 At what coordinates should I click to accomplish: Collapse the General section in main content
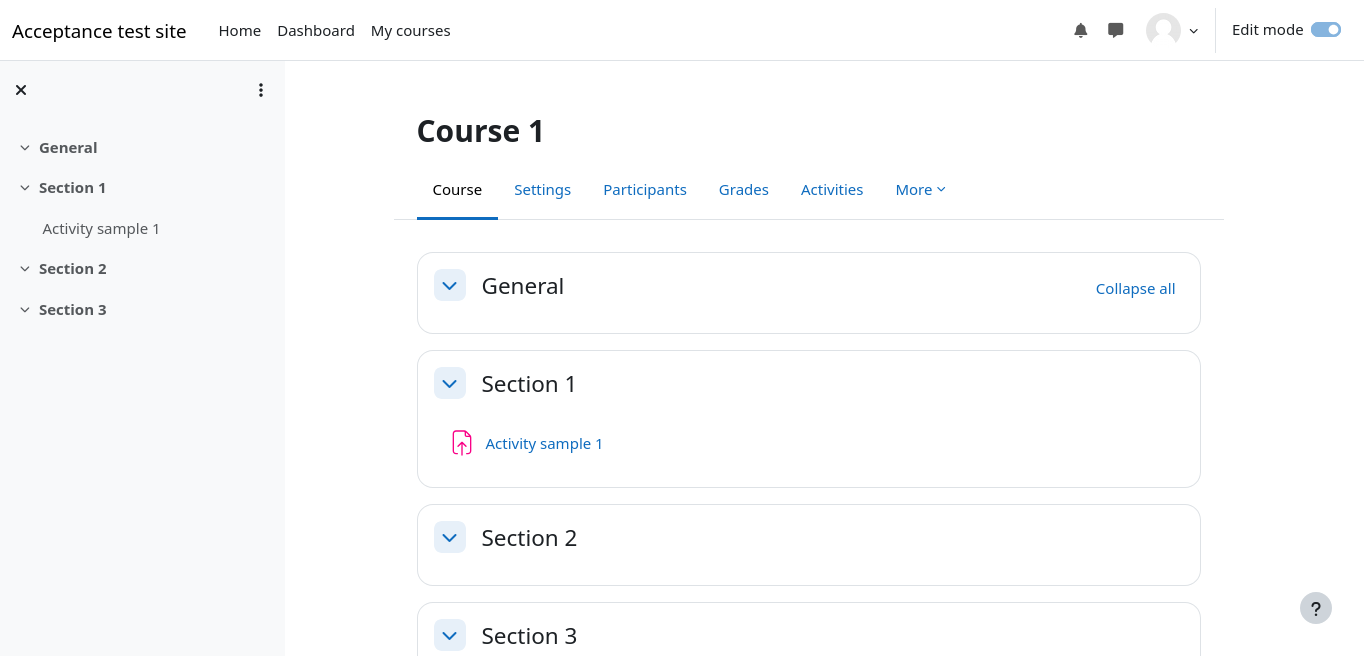pyautogui.click(x=450, y=286)
